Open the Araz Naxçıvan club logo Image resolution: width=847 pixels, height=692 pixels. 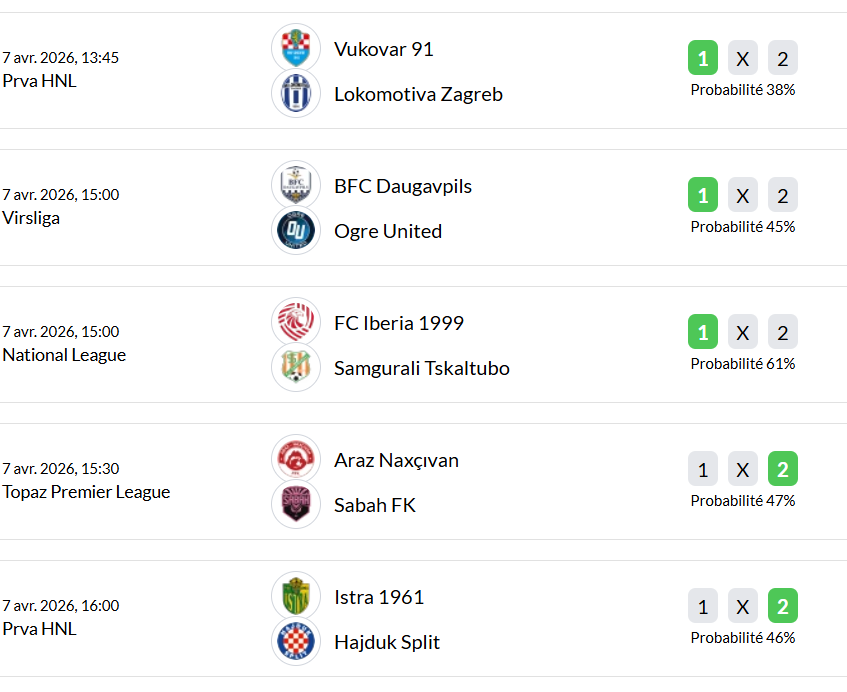[296, 460]
